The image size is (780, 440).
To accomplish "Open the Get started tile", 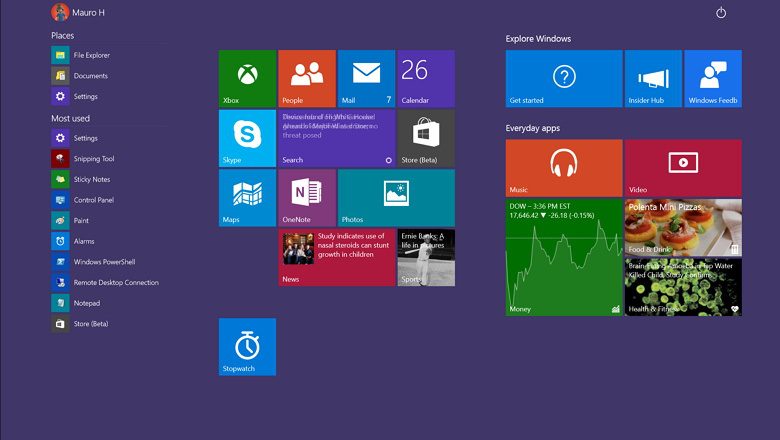I will pyautogui.click(x=564, y=79).
